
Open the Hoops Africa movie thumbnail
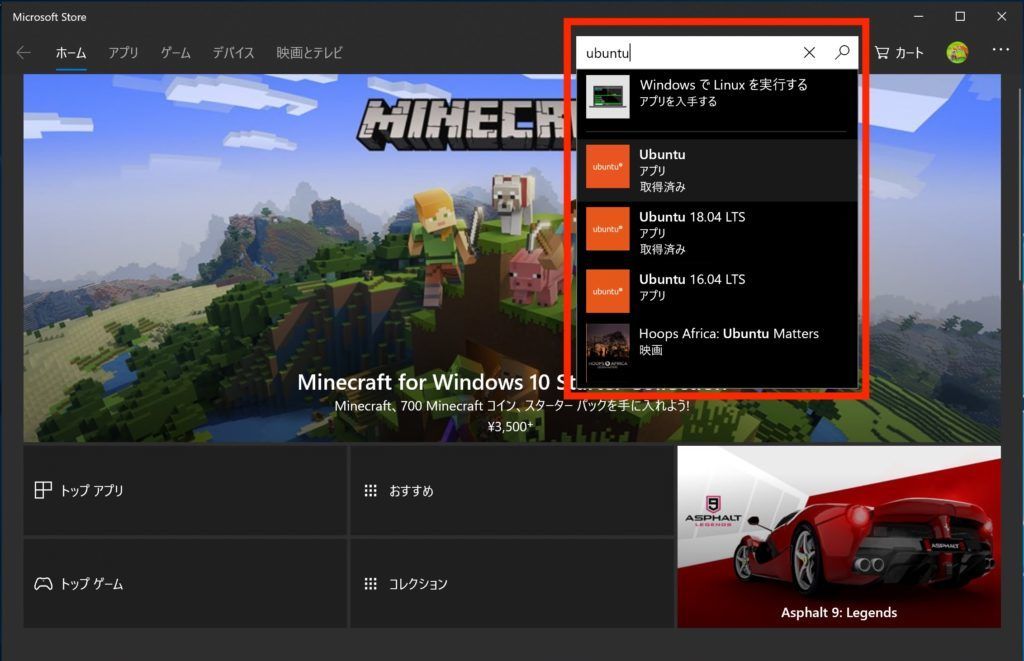607,346
